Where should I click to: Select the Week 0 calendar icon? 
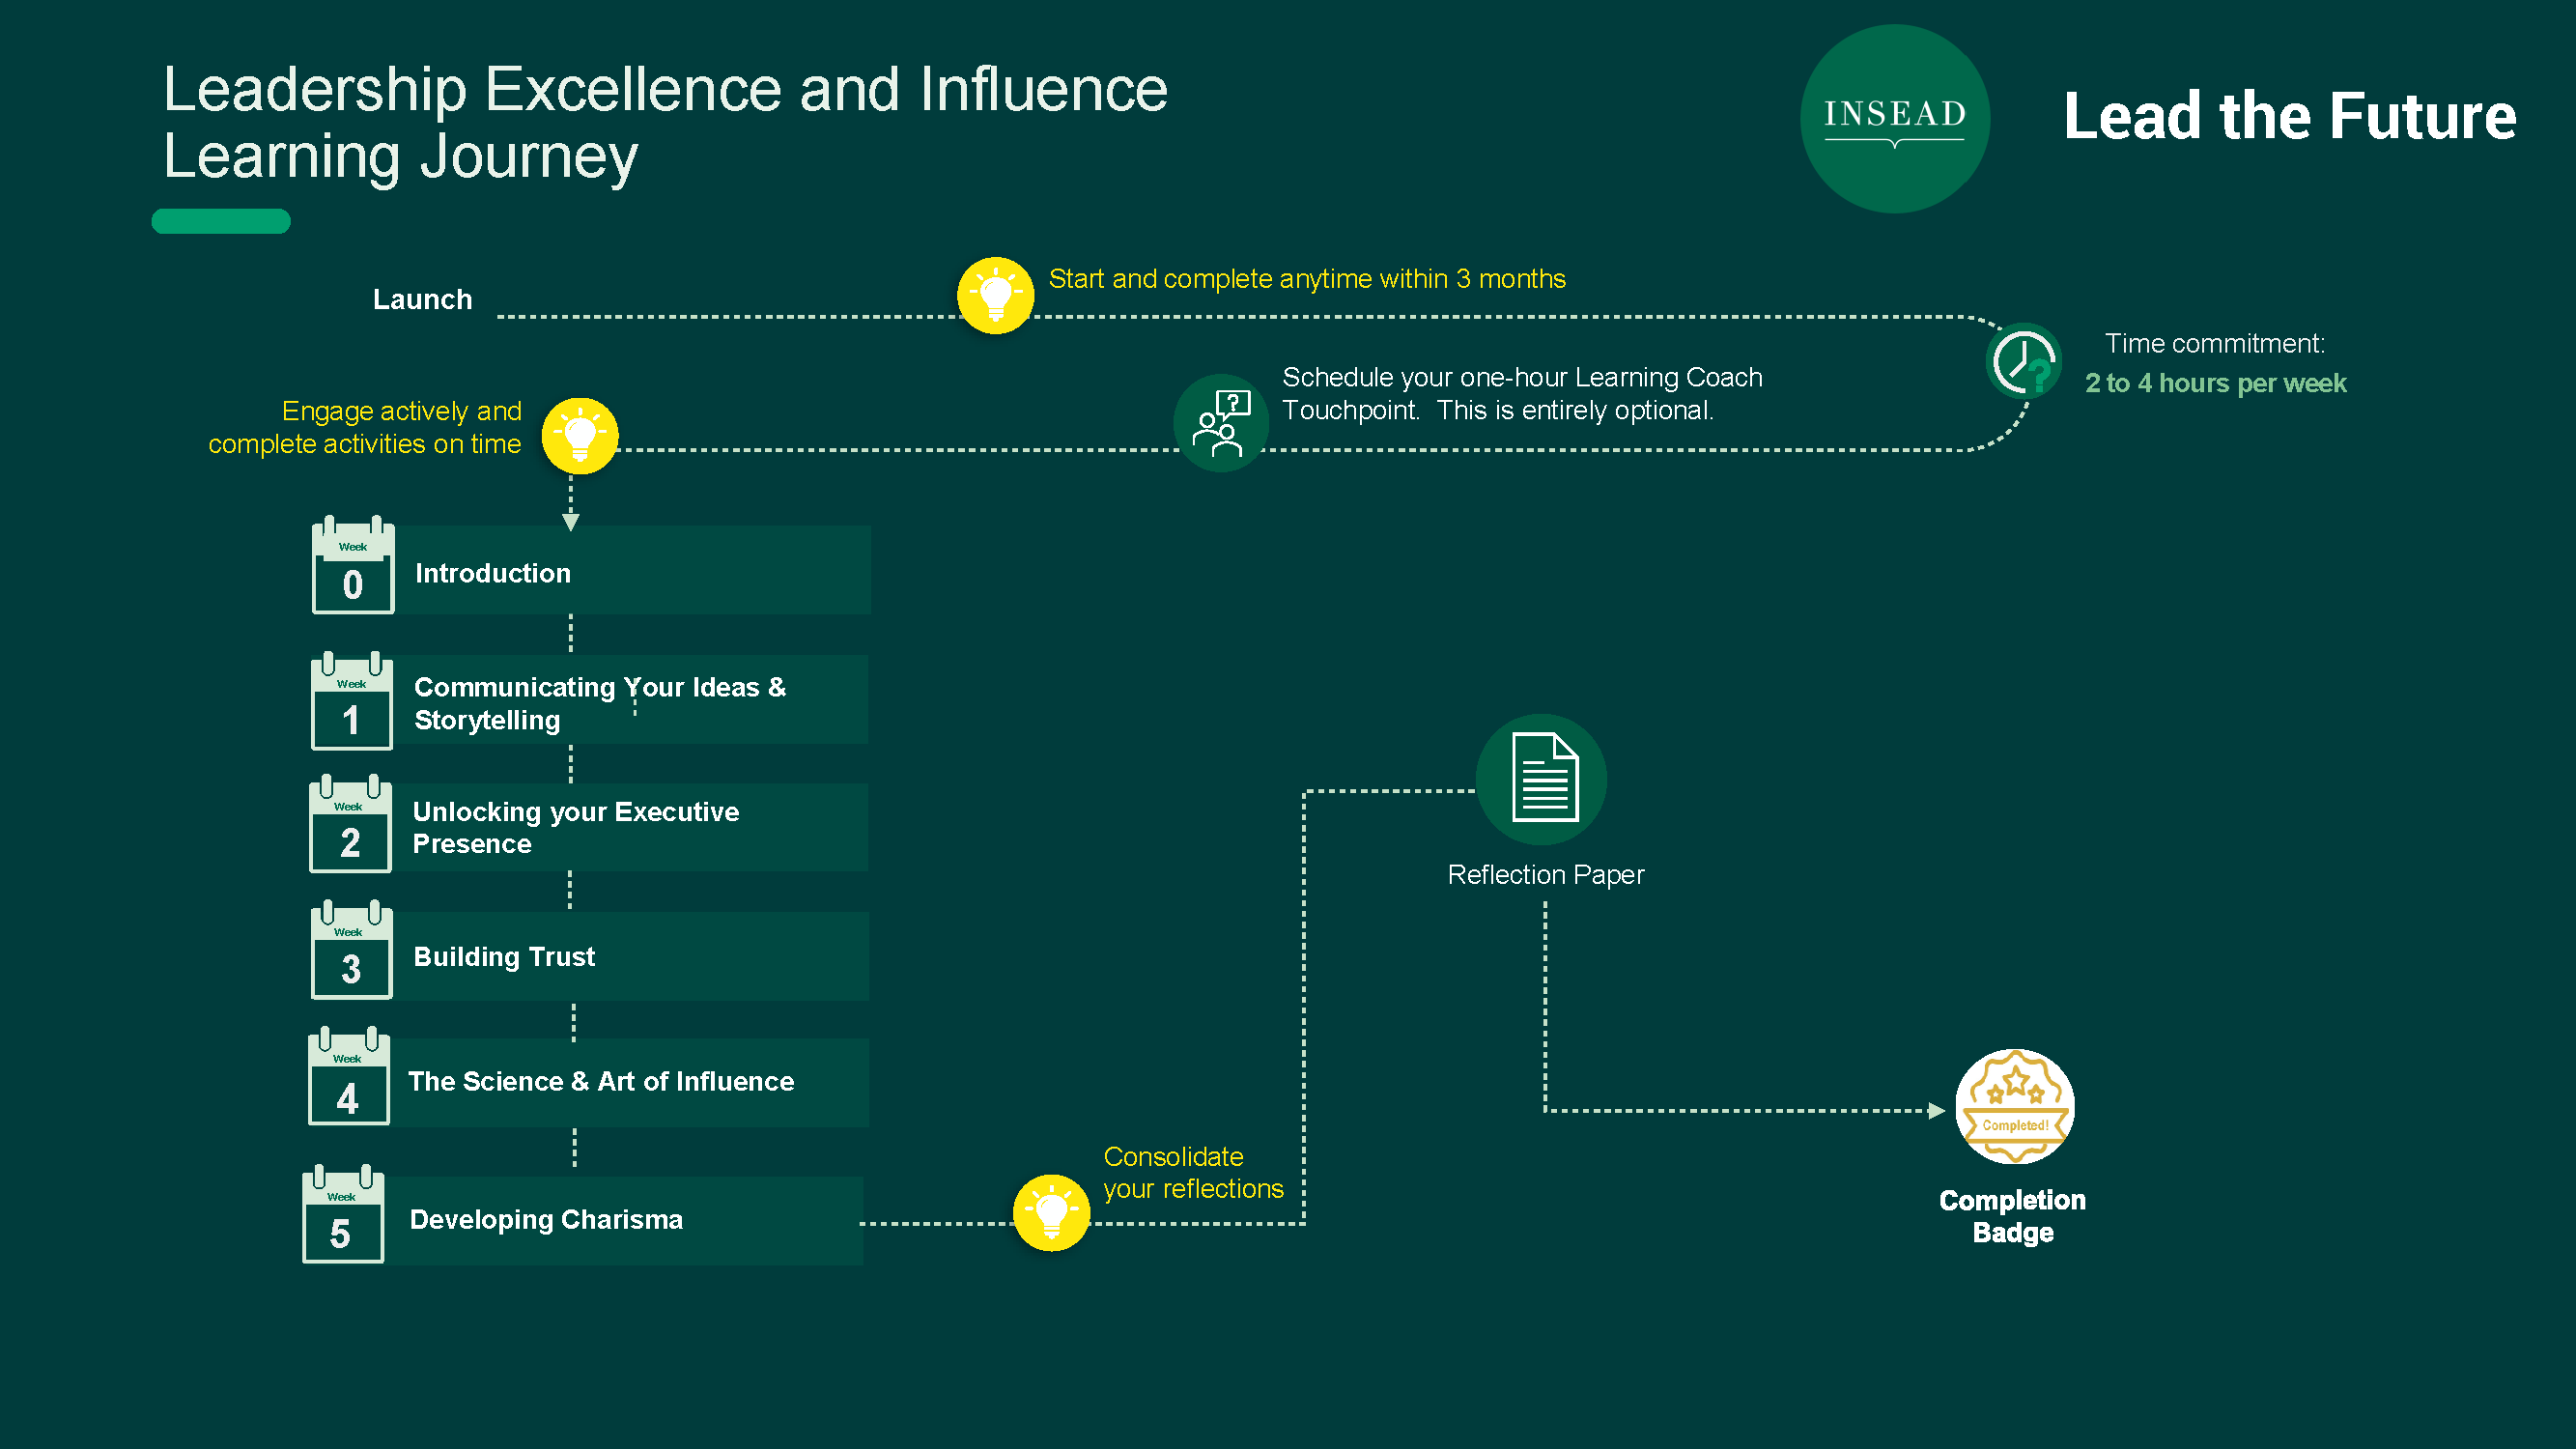(x=353, y=565)
